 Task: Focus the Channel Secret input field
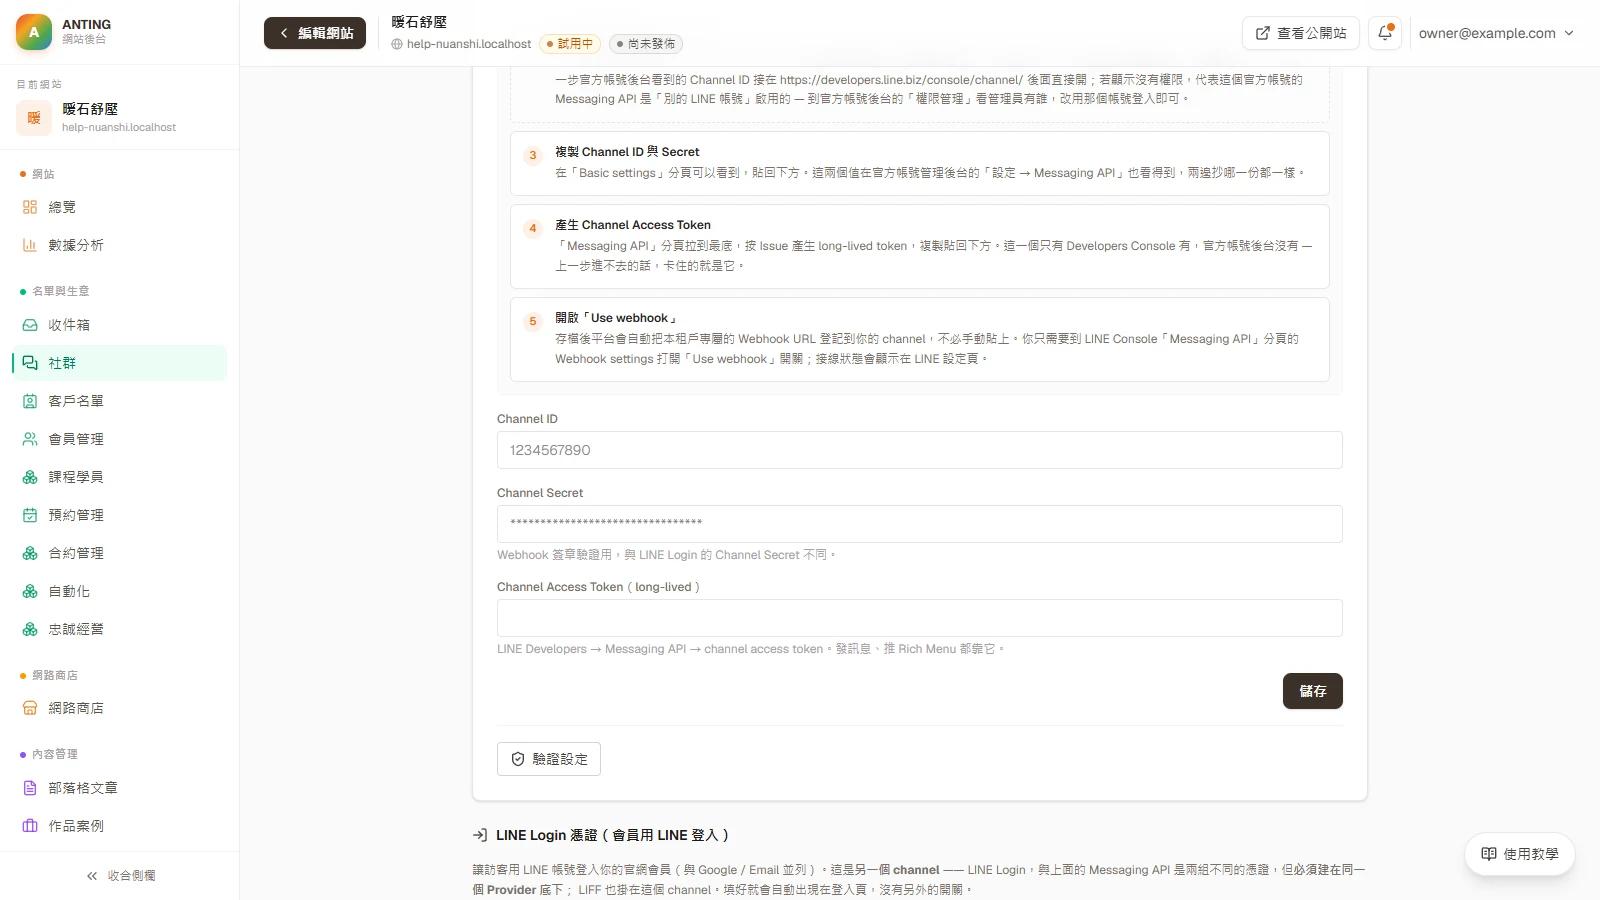pos(919,524)
